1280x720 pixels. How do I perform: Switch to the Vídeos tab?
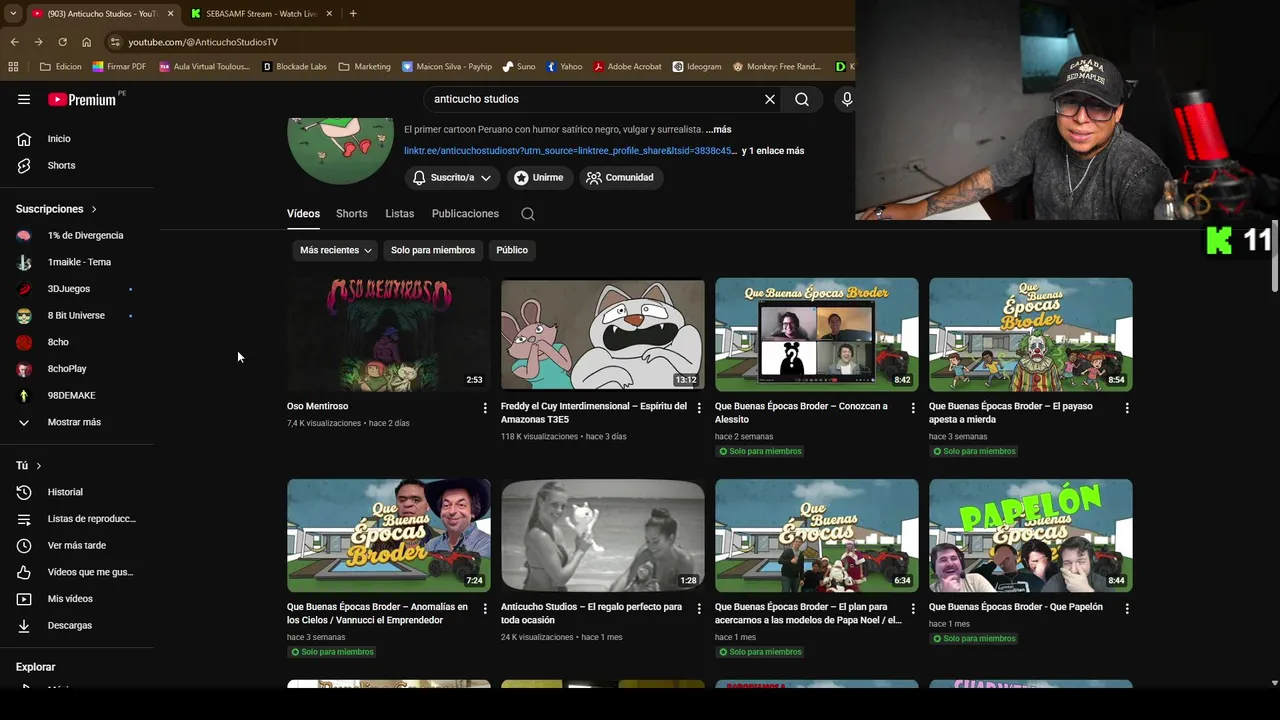coord(303,214)
